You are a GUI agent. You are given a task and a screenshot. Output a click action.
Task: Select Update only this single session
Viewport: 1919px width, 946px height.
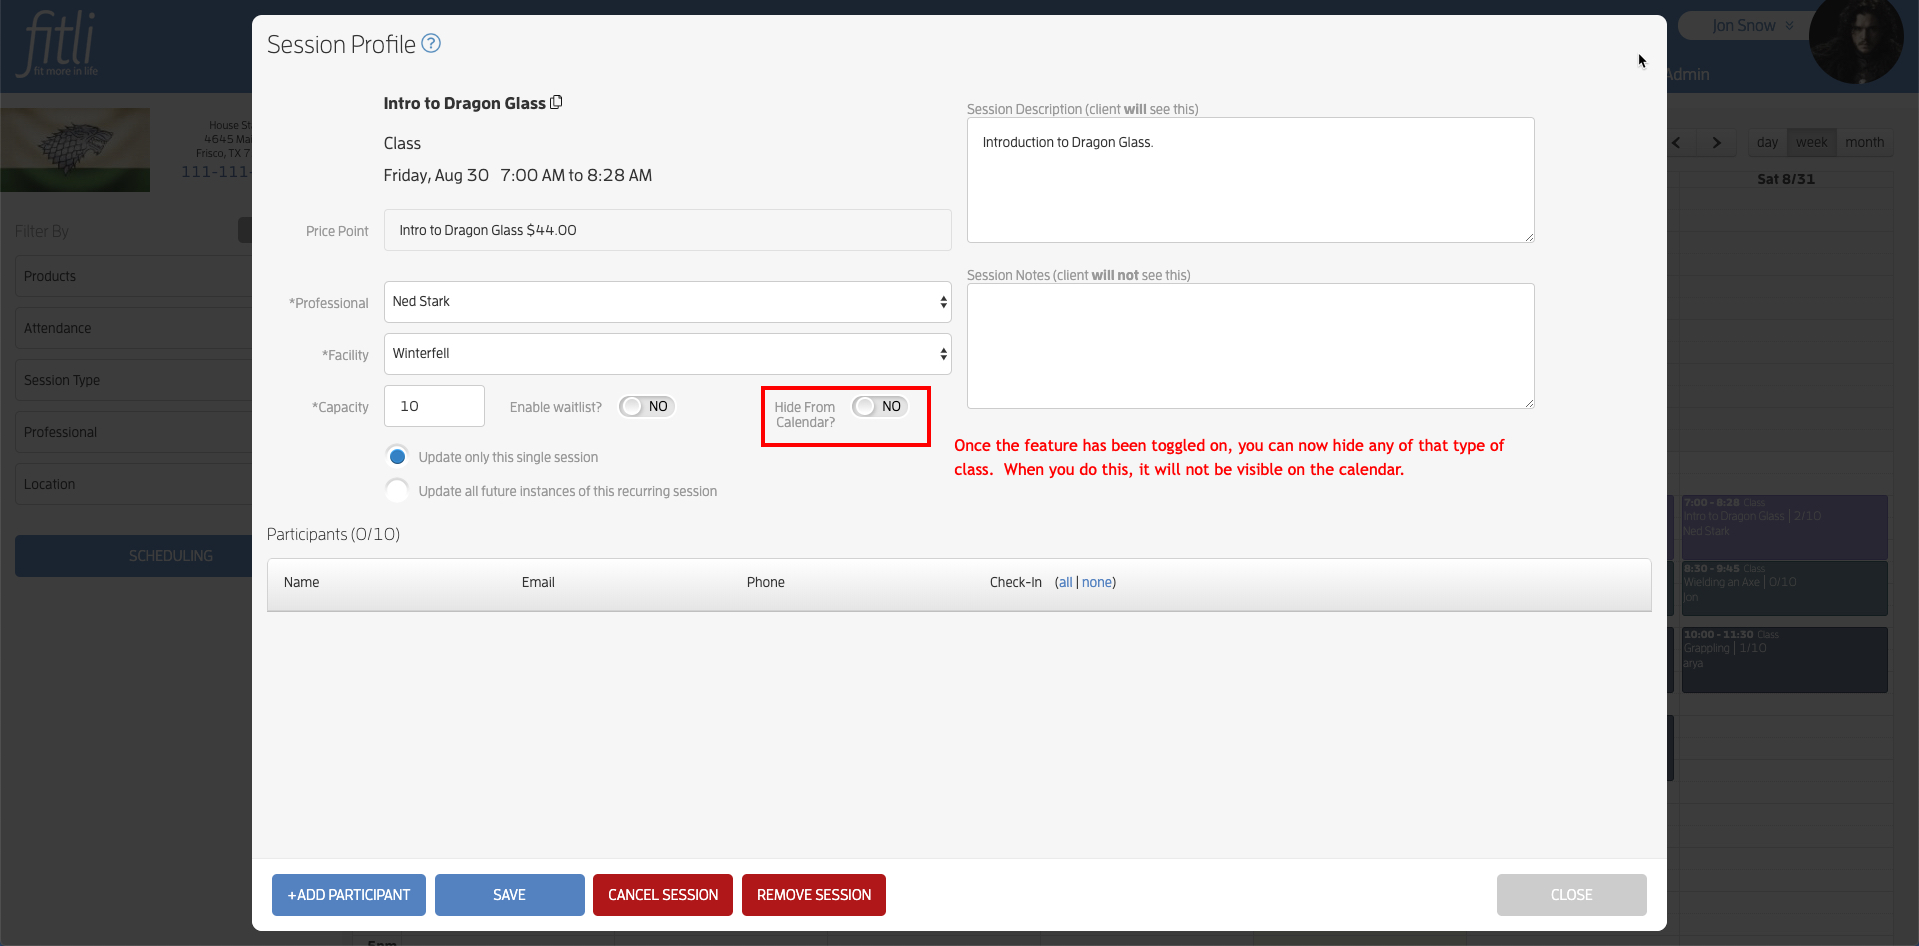click(397, 456)
